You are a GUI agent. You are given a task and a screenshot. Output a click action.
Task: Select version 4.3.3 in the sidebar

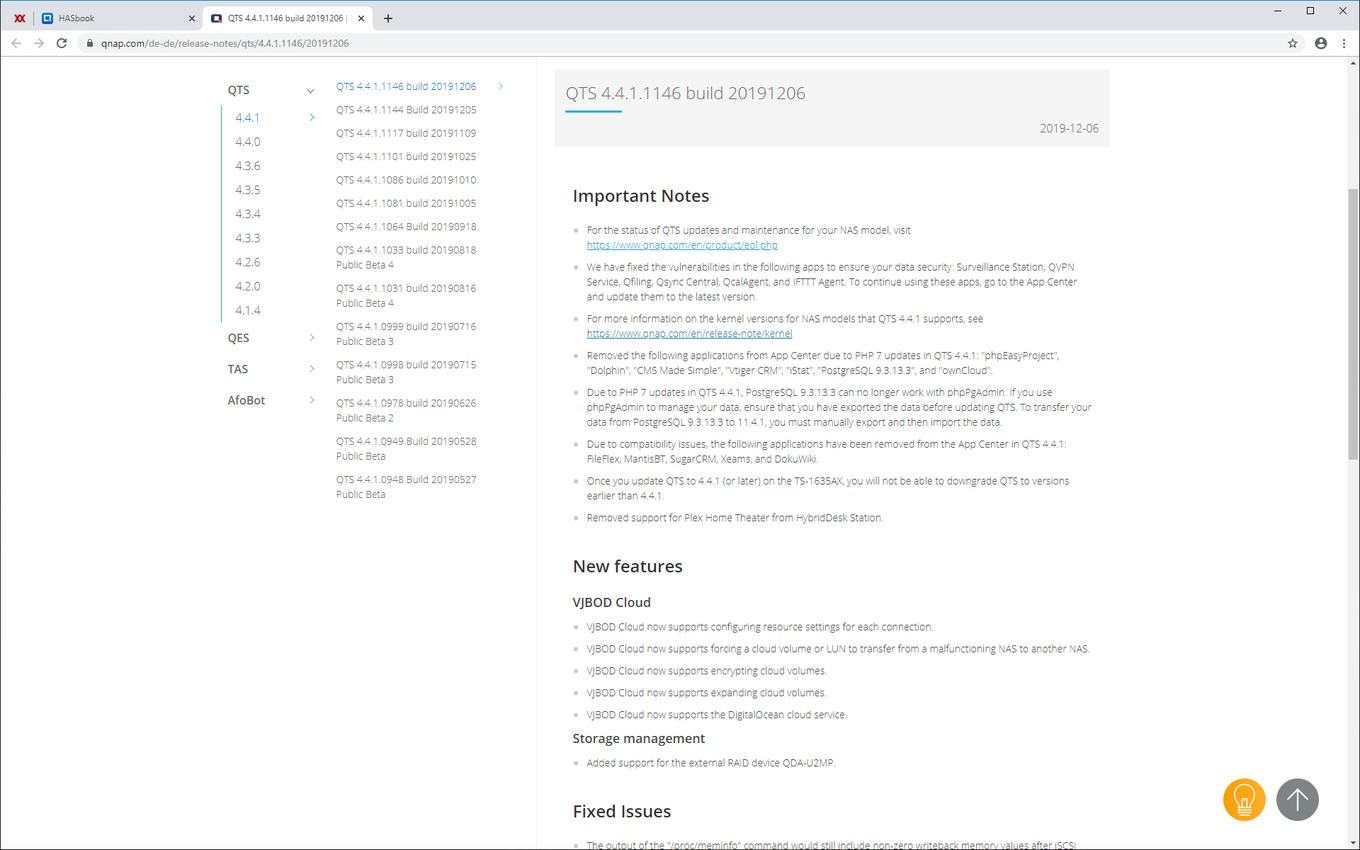[247, 238]
